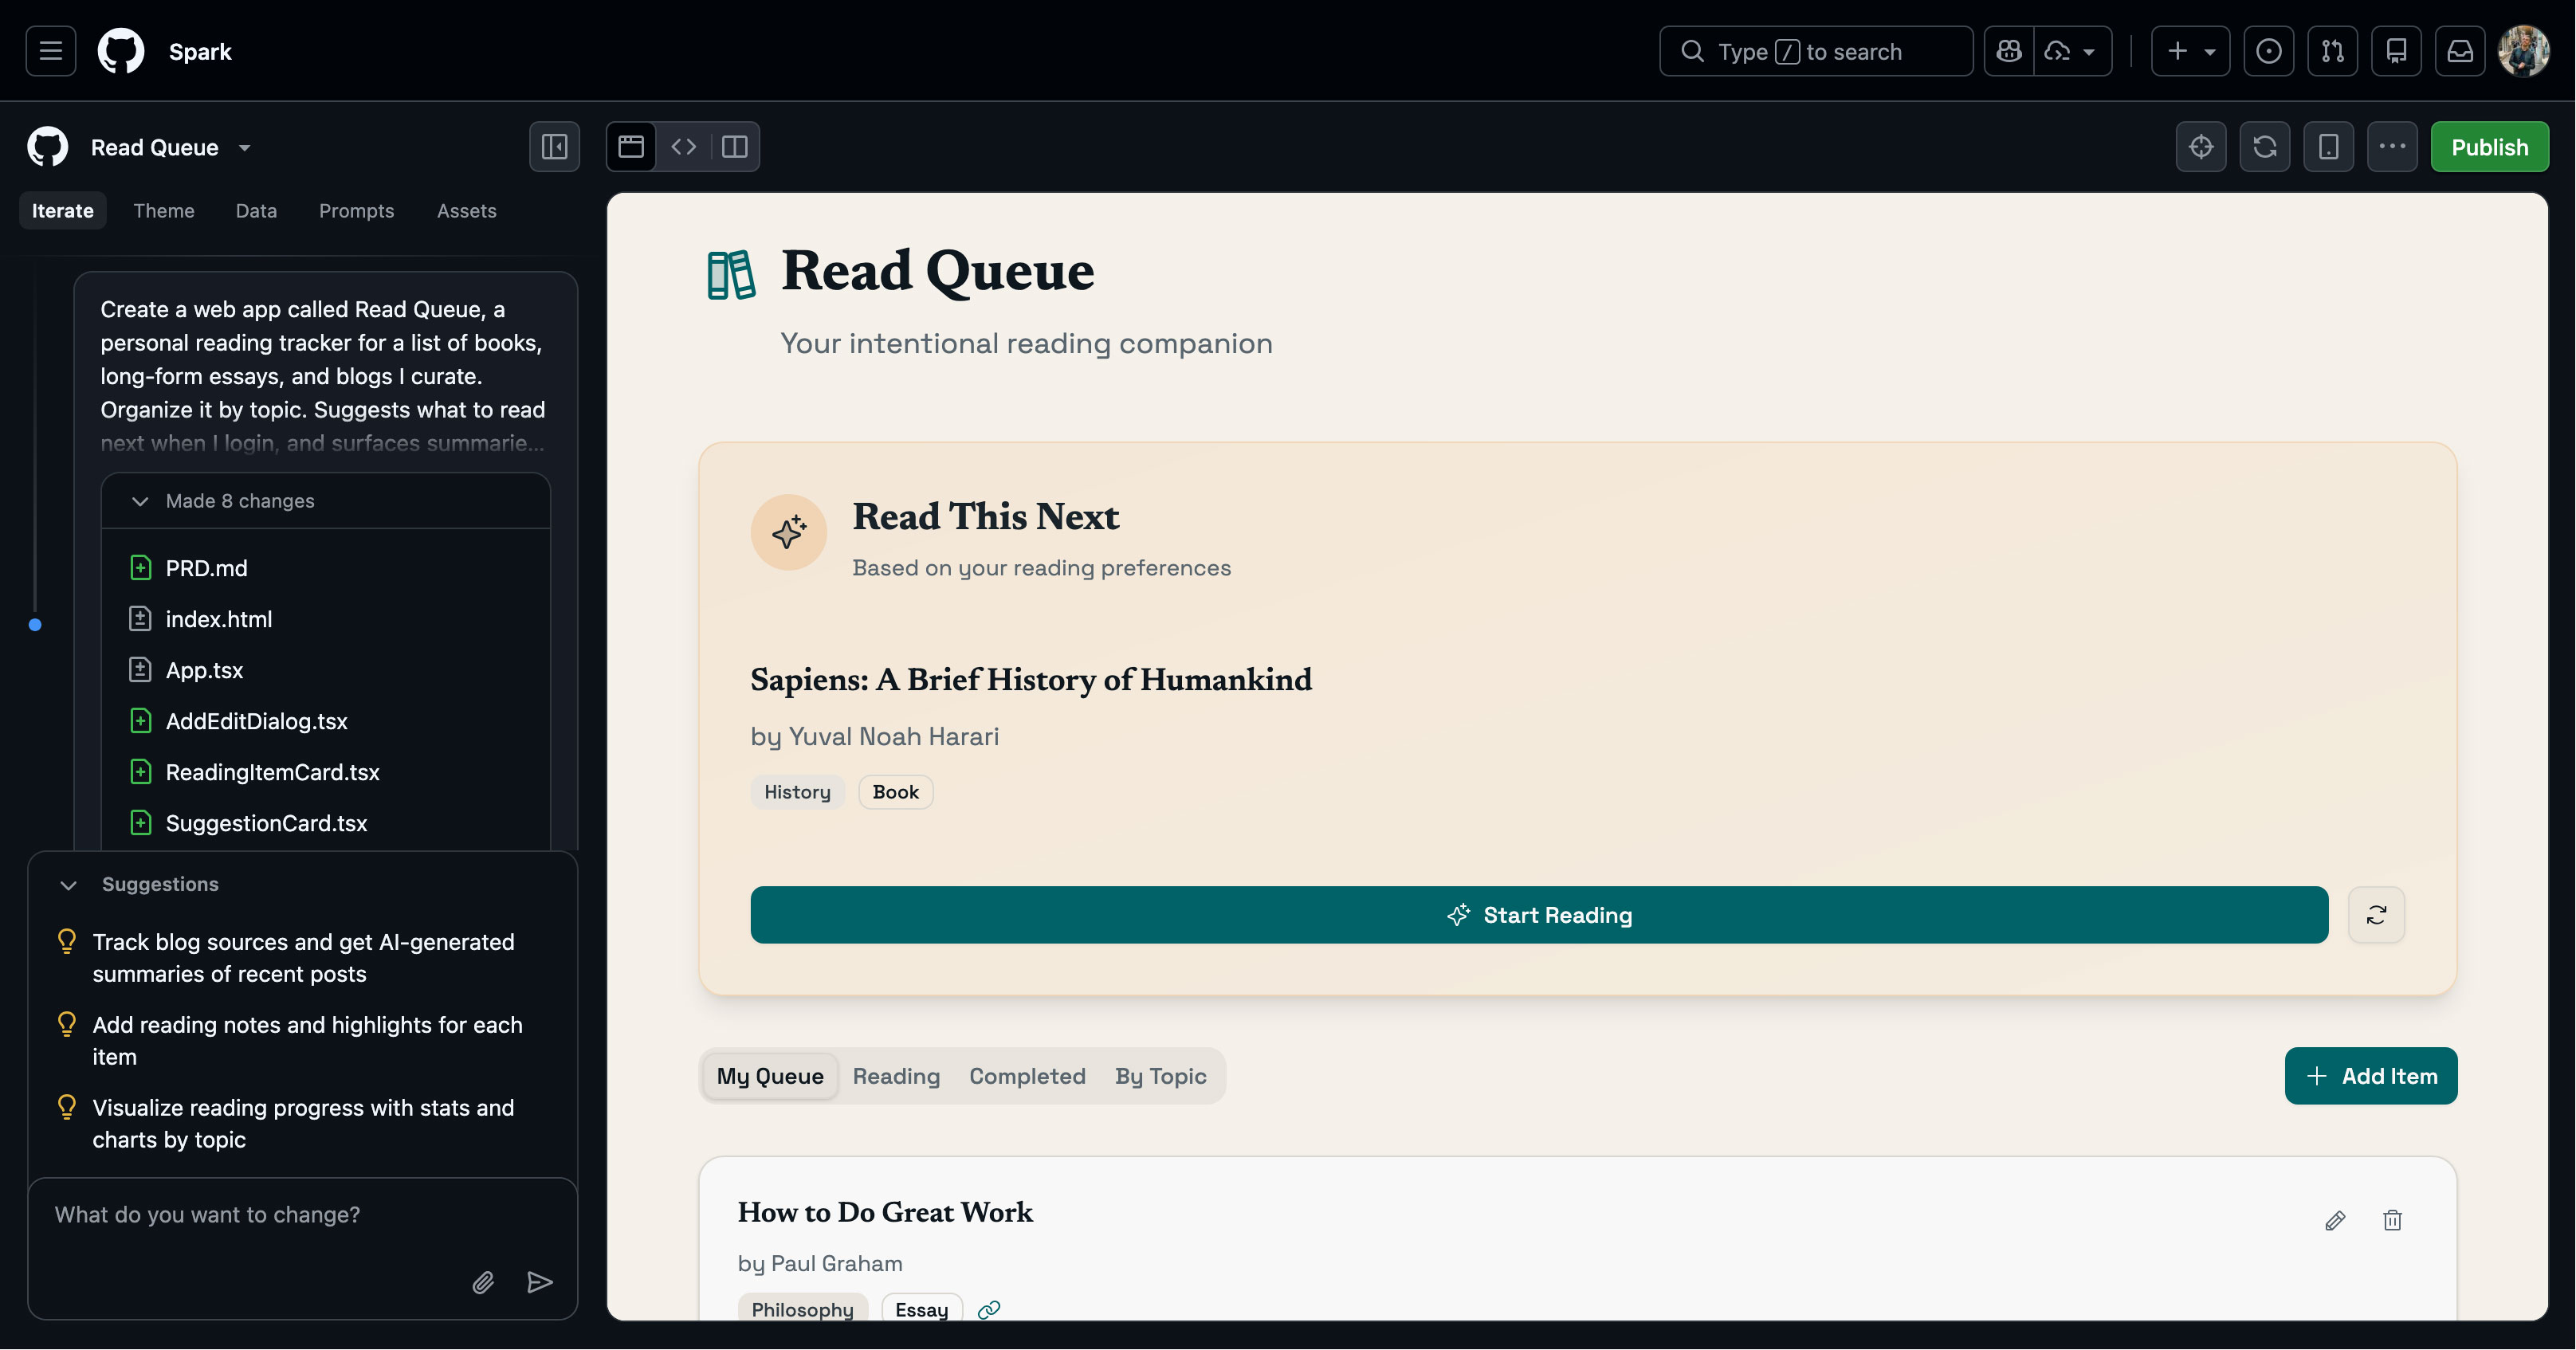
Task: Open link icon for Paul Graham essay
Action: [x=989, y=1310]
